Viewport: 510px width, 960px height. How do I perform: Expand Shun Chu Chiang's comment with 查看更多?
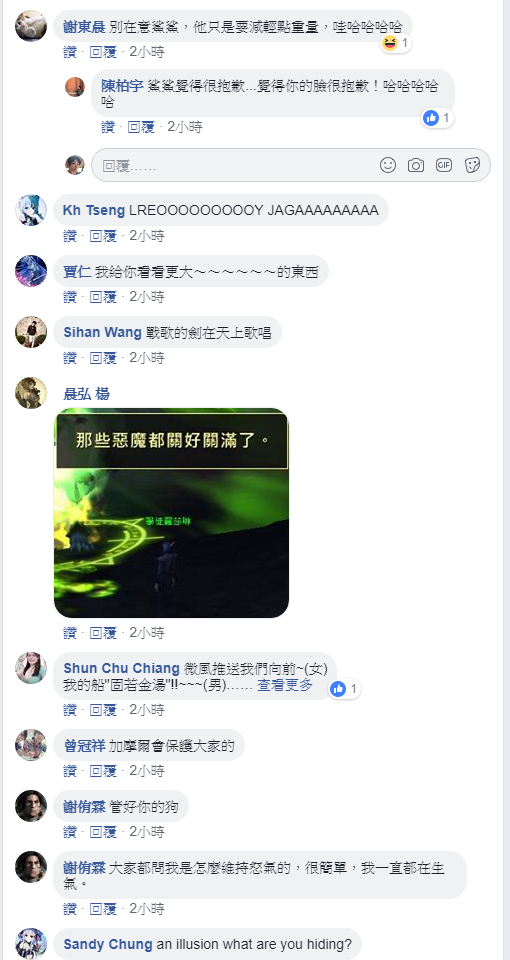(285, 685)
